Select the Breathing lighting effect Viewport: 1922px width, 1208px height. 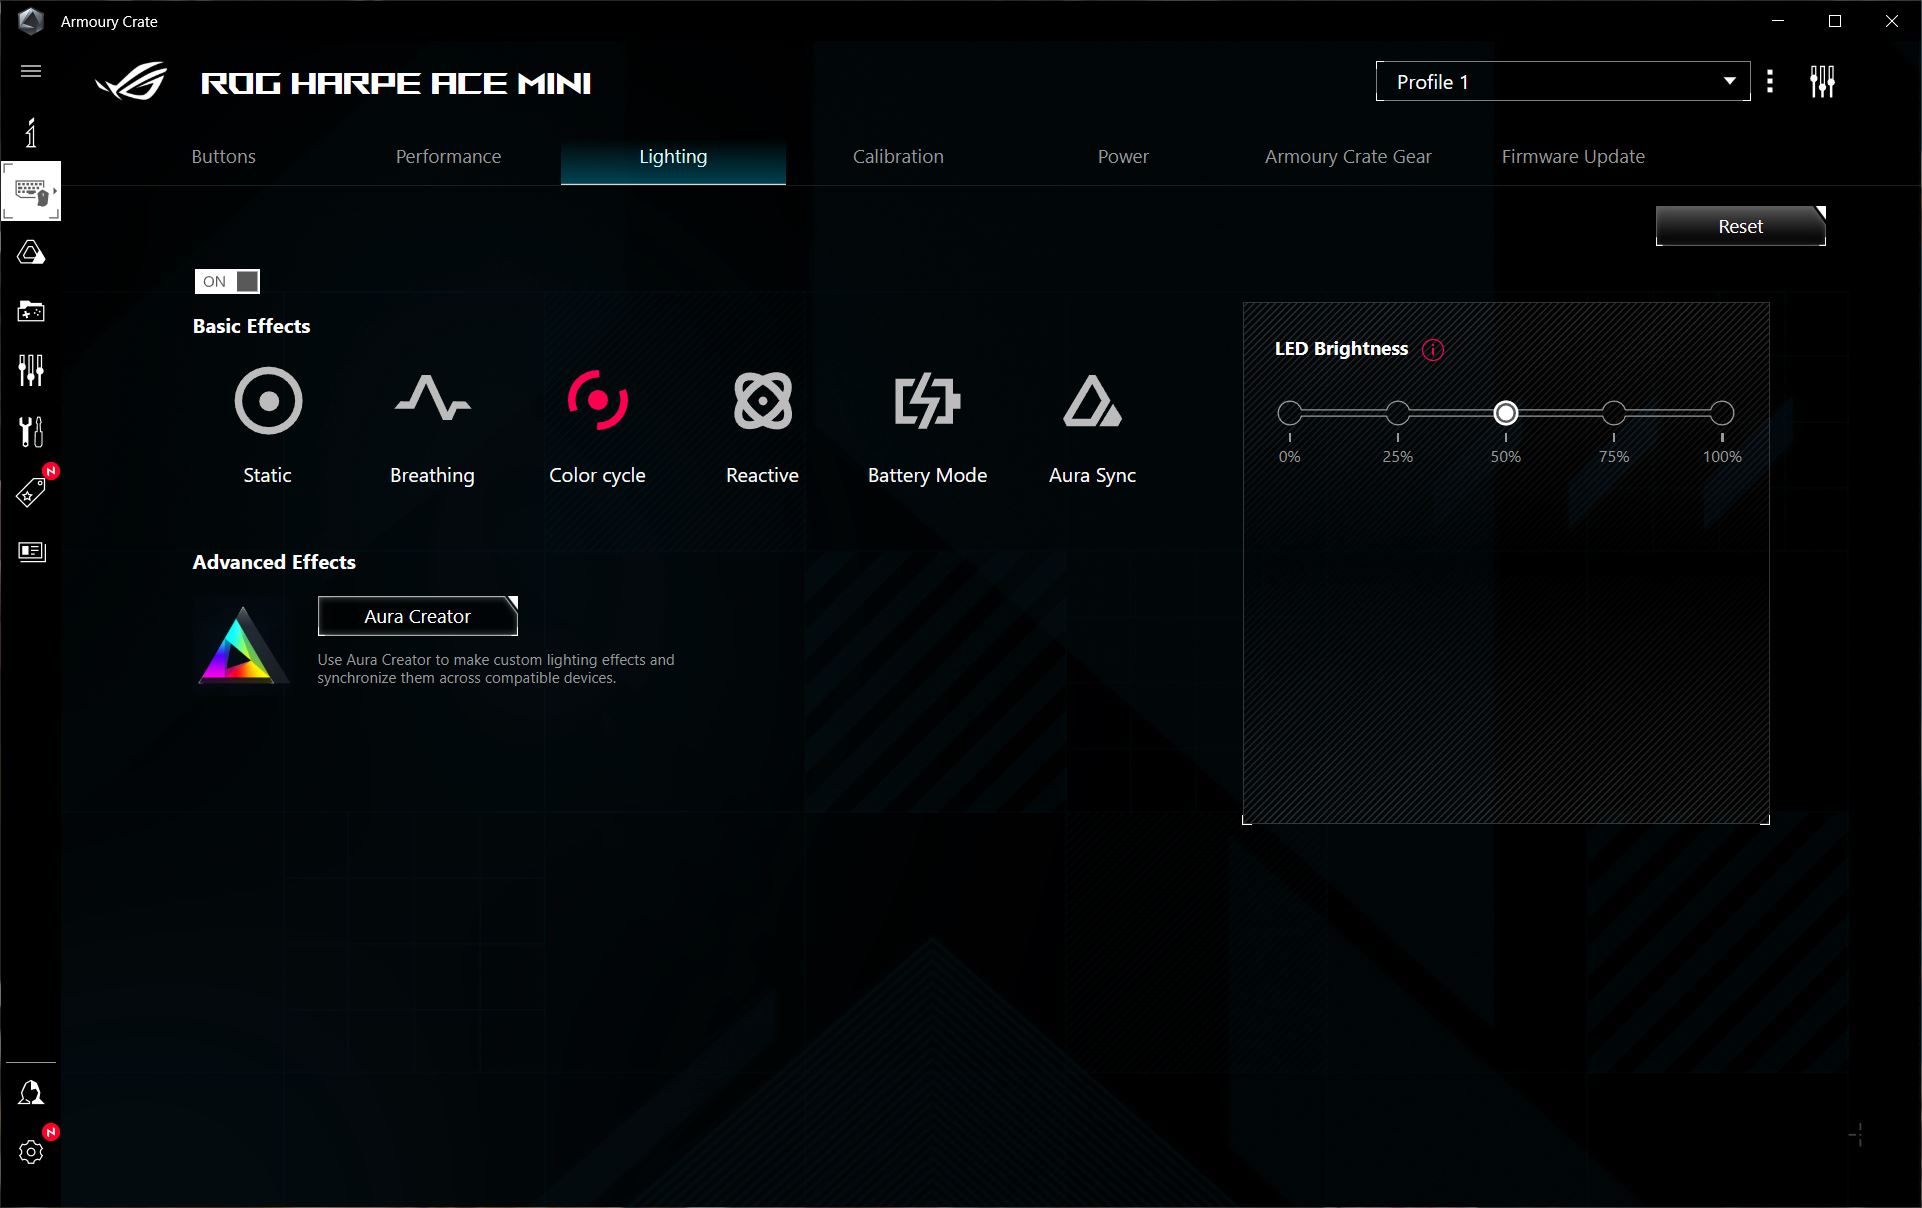[x=432, y=427]
